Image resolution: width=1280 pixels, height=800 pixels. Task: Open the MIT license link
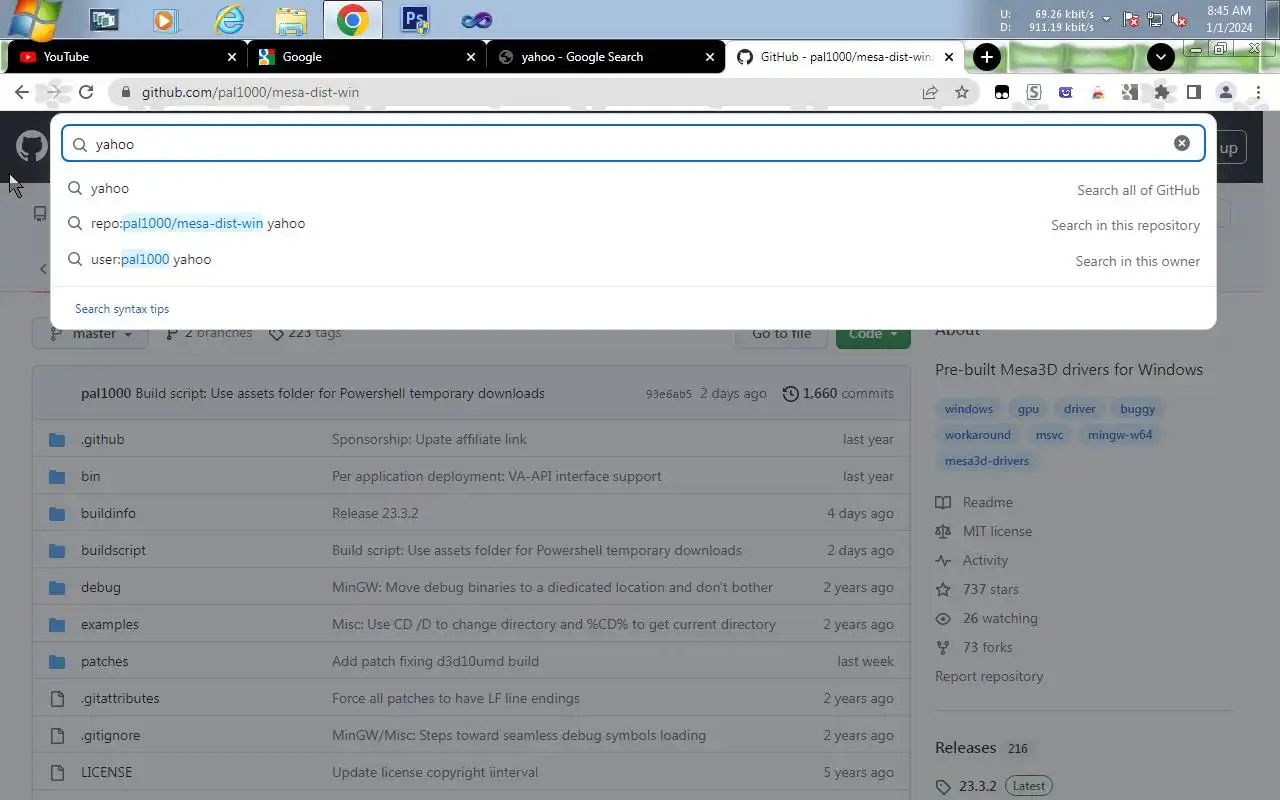(984, 531)
